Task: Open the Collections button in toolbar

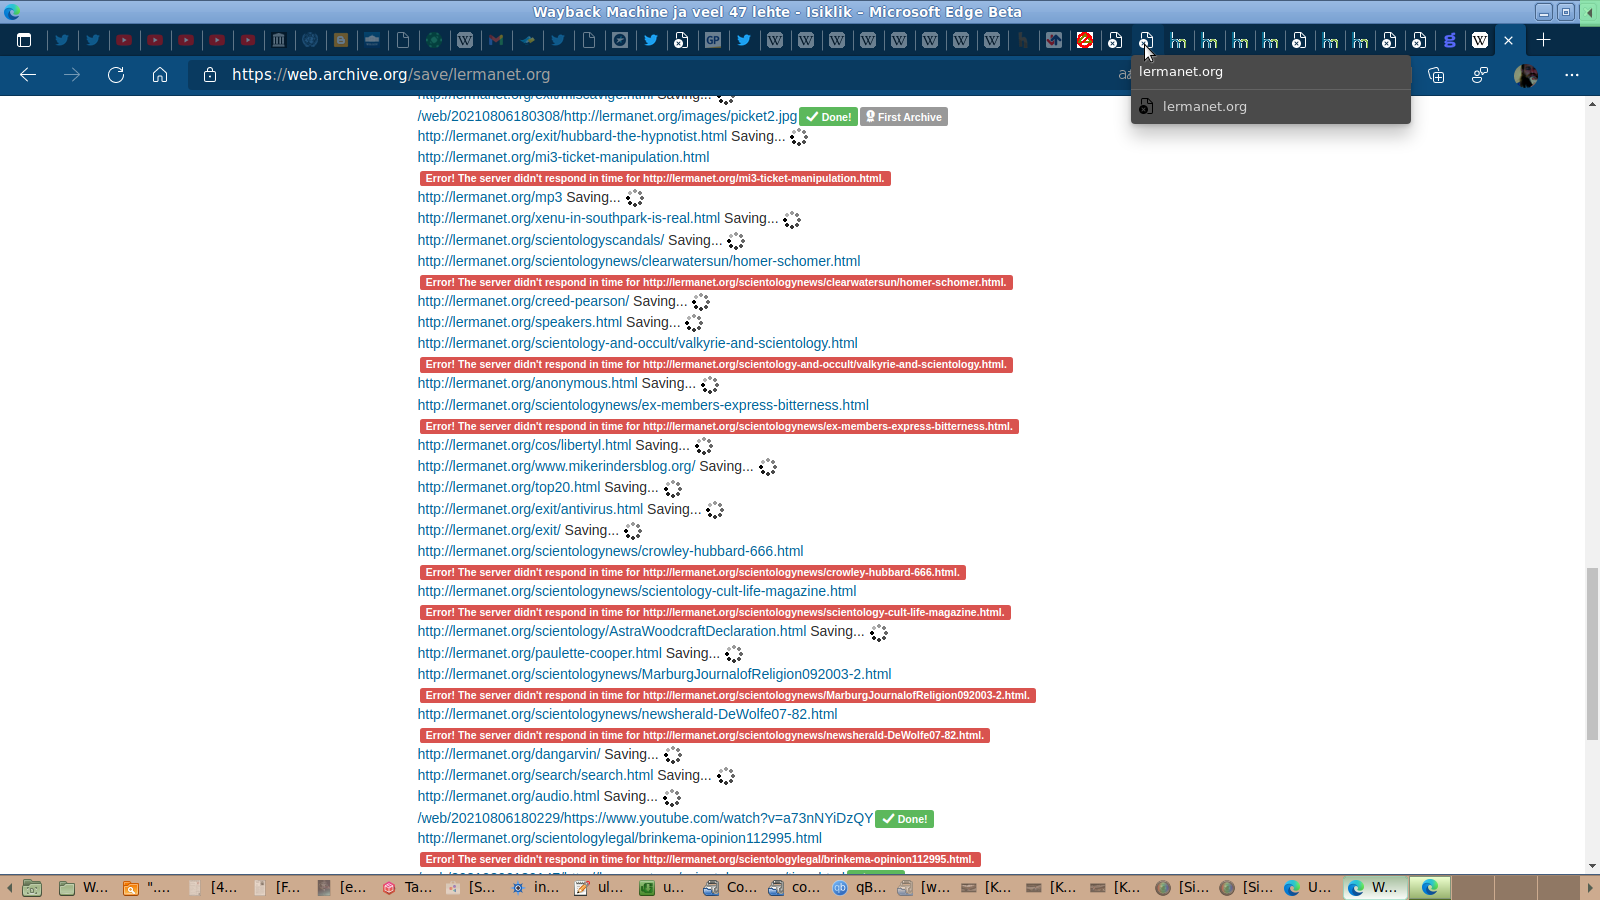Action: (x=1436, y=75)
